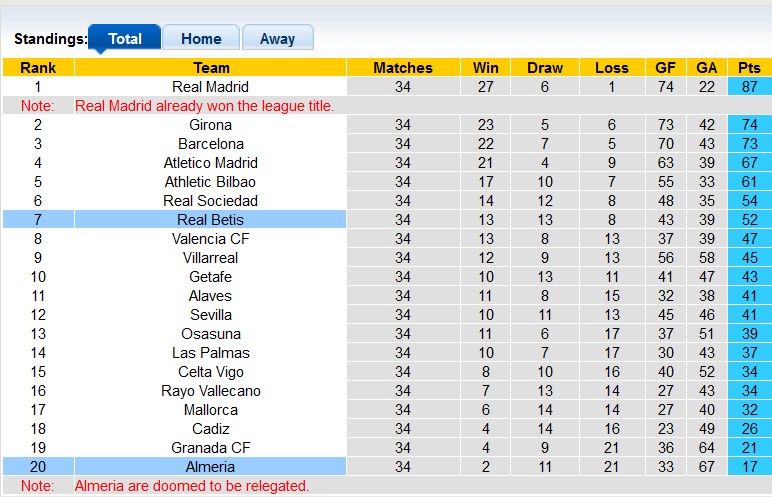
Task: Select Atletico Madrid team row
Action: click(x=210, y=163)
